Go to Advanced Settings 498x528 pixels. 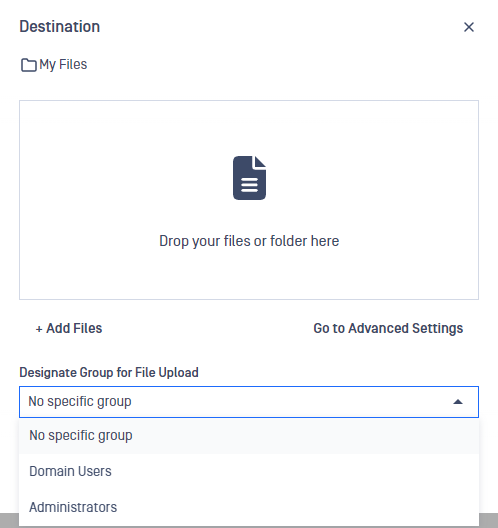coord(388,328)
